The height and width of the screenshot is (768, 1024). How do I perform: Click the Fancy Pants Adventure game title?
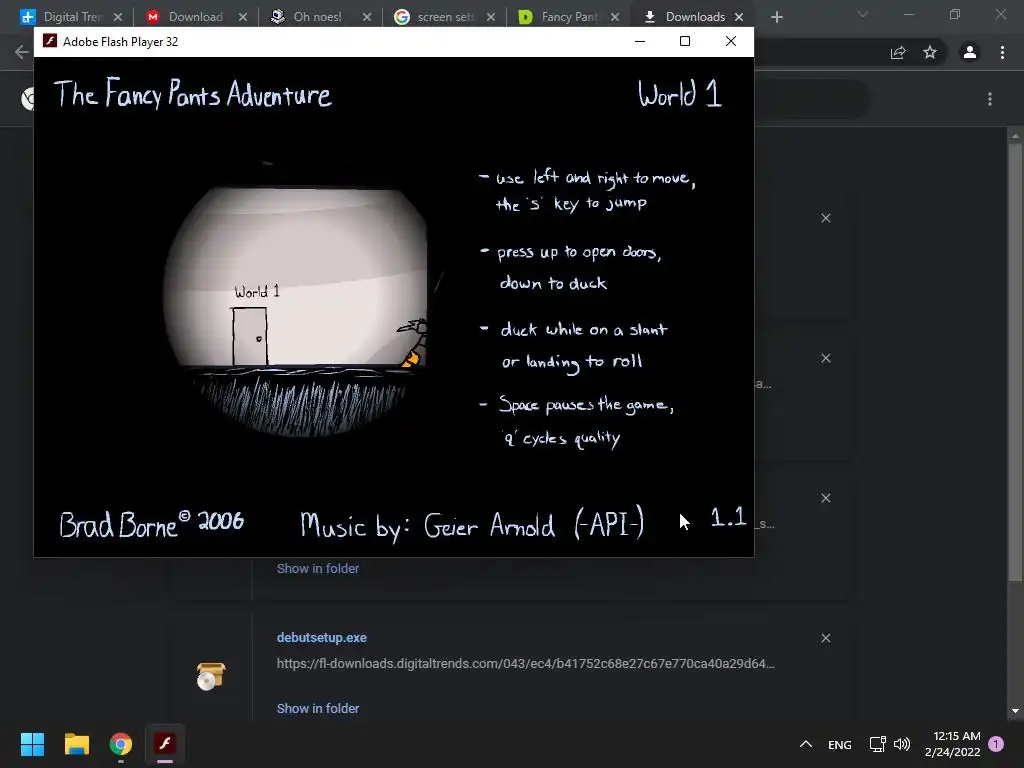coord(193,93)
